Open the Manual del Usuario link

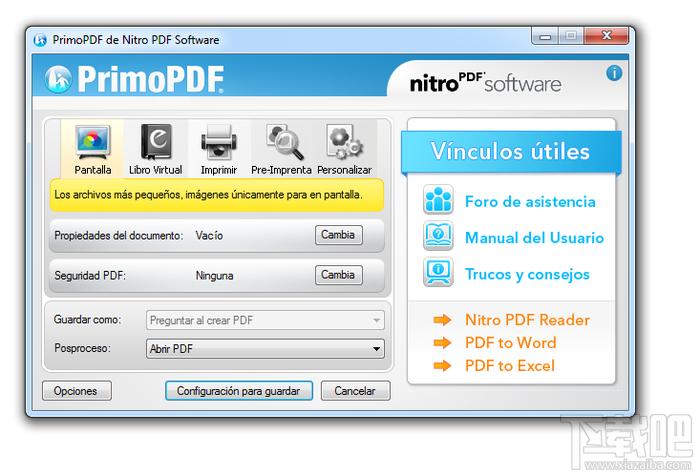click(x=534, y=238)
